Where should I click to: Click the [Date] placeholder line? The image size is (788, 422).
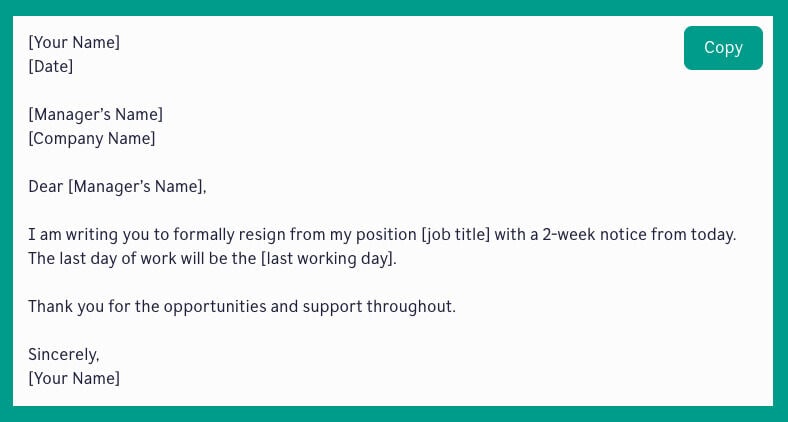click(51, 66)
